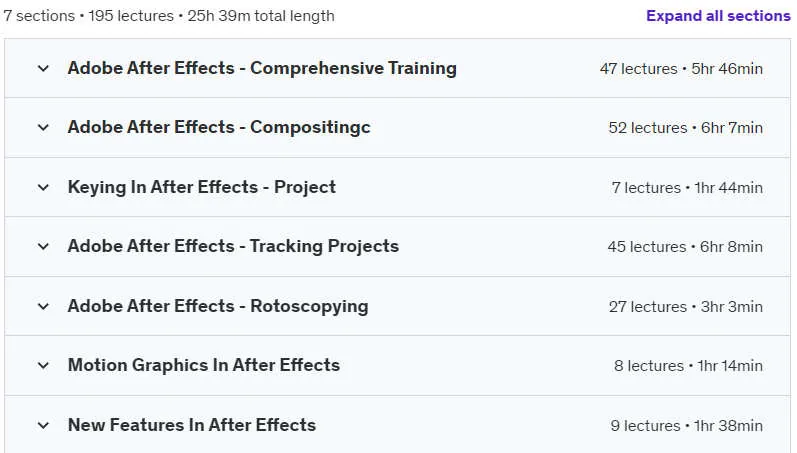Expand the Comprehensive Training section chevron
797x453 pixels.
point(43,68)
